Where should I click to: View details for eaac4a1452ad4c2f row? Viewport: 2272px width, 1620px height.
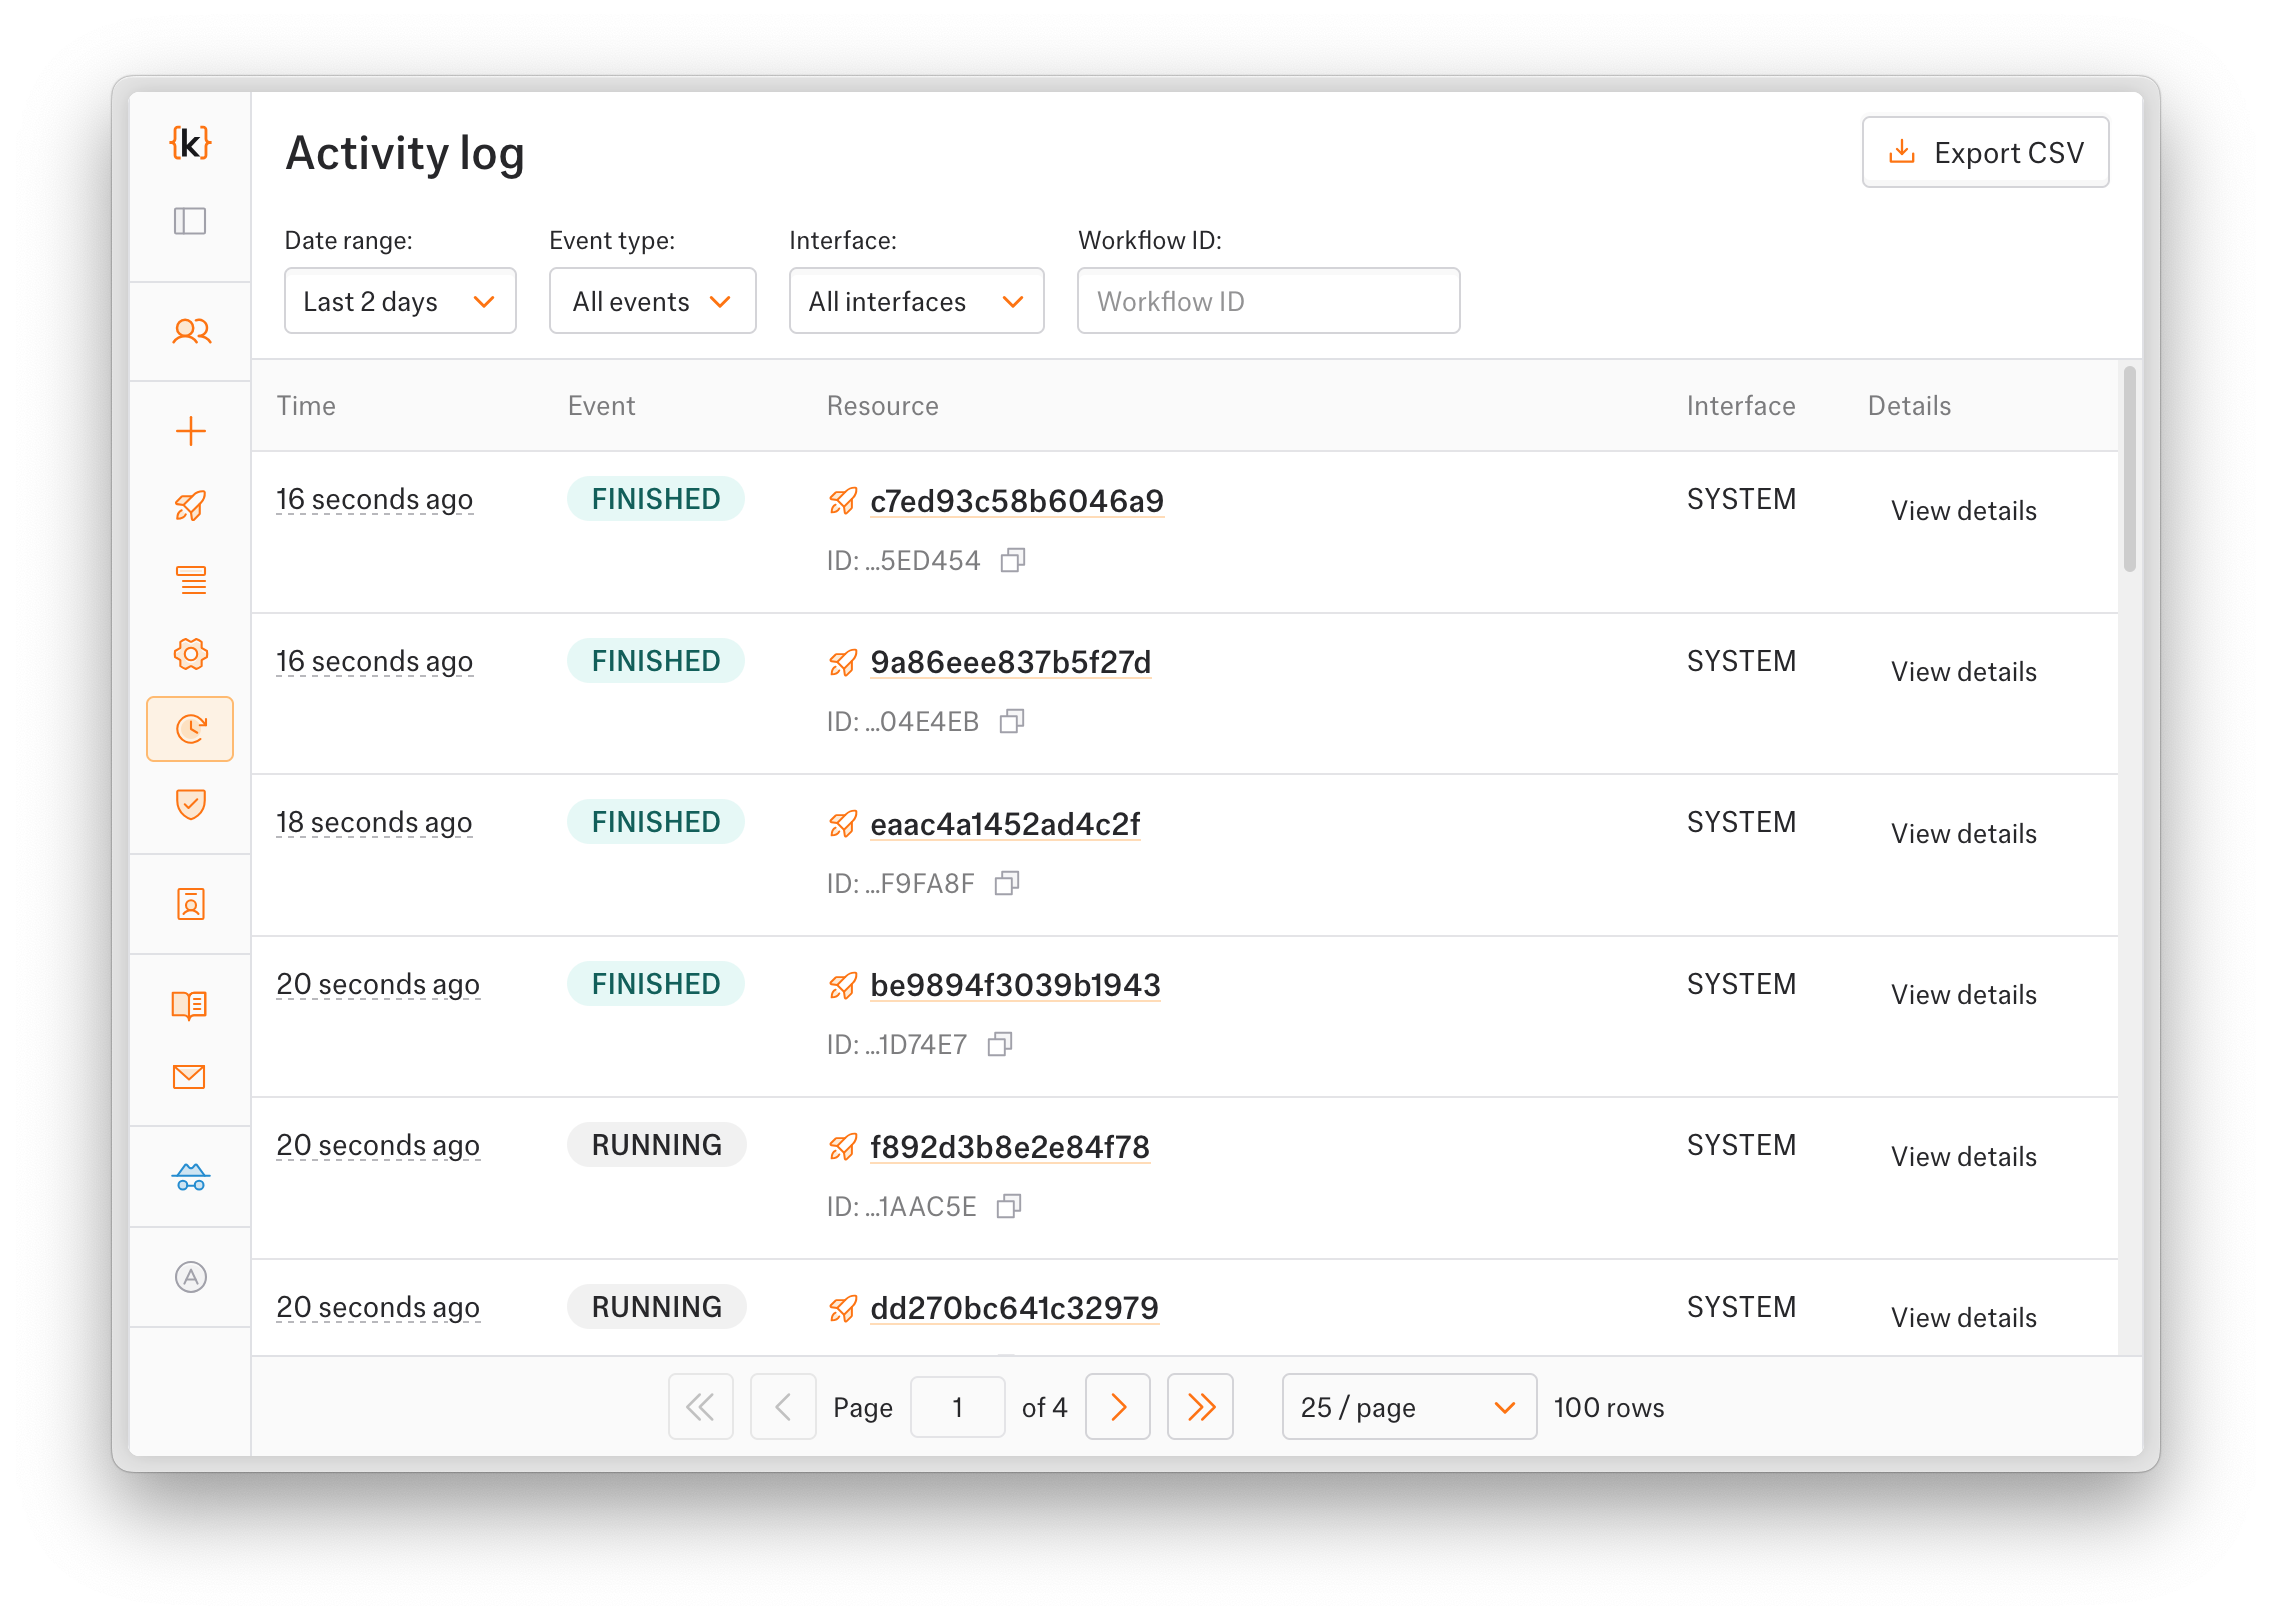click(x=1963, y=834)
